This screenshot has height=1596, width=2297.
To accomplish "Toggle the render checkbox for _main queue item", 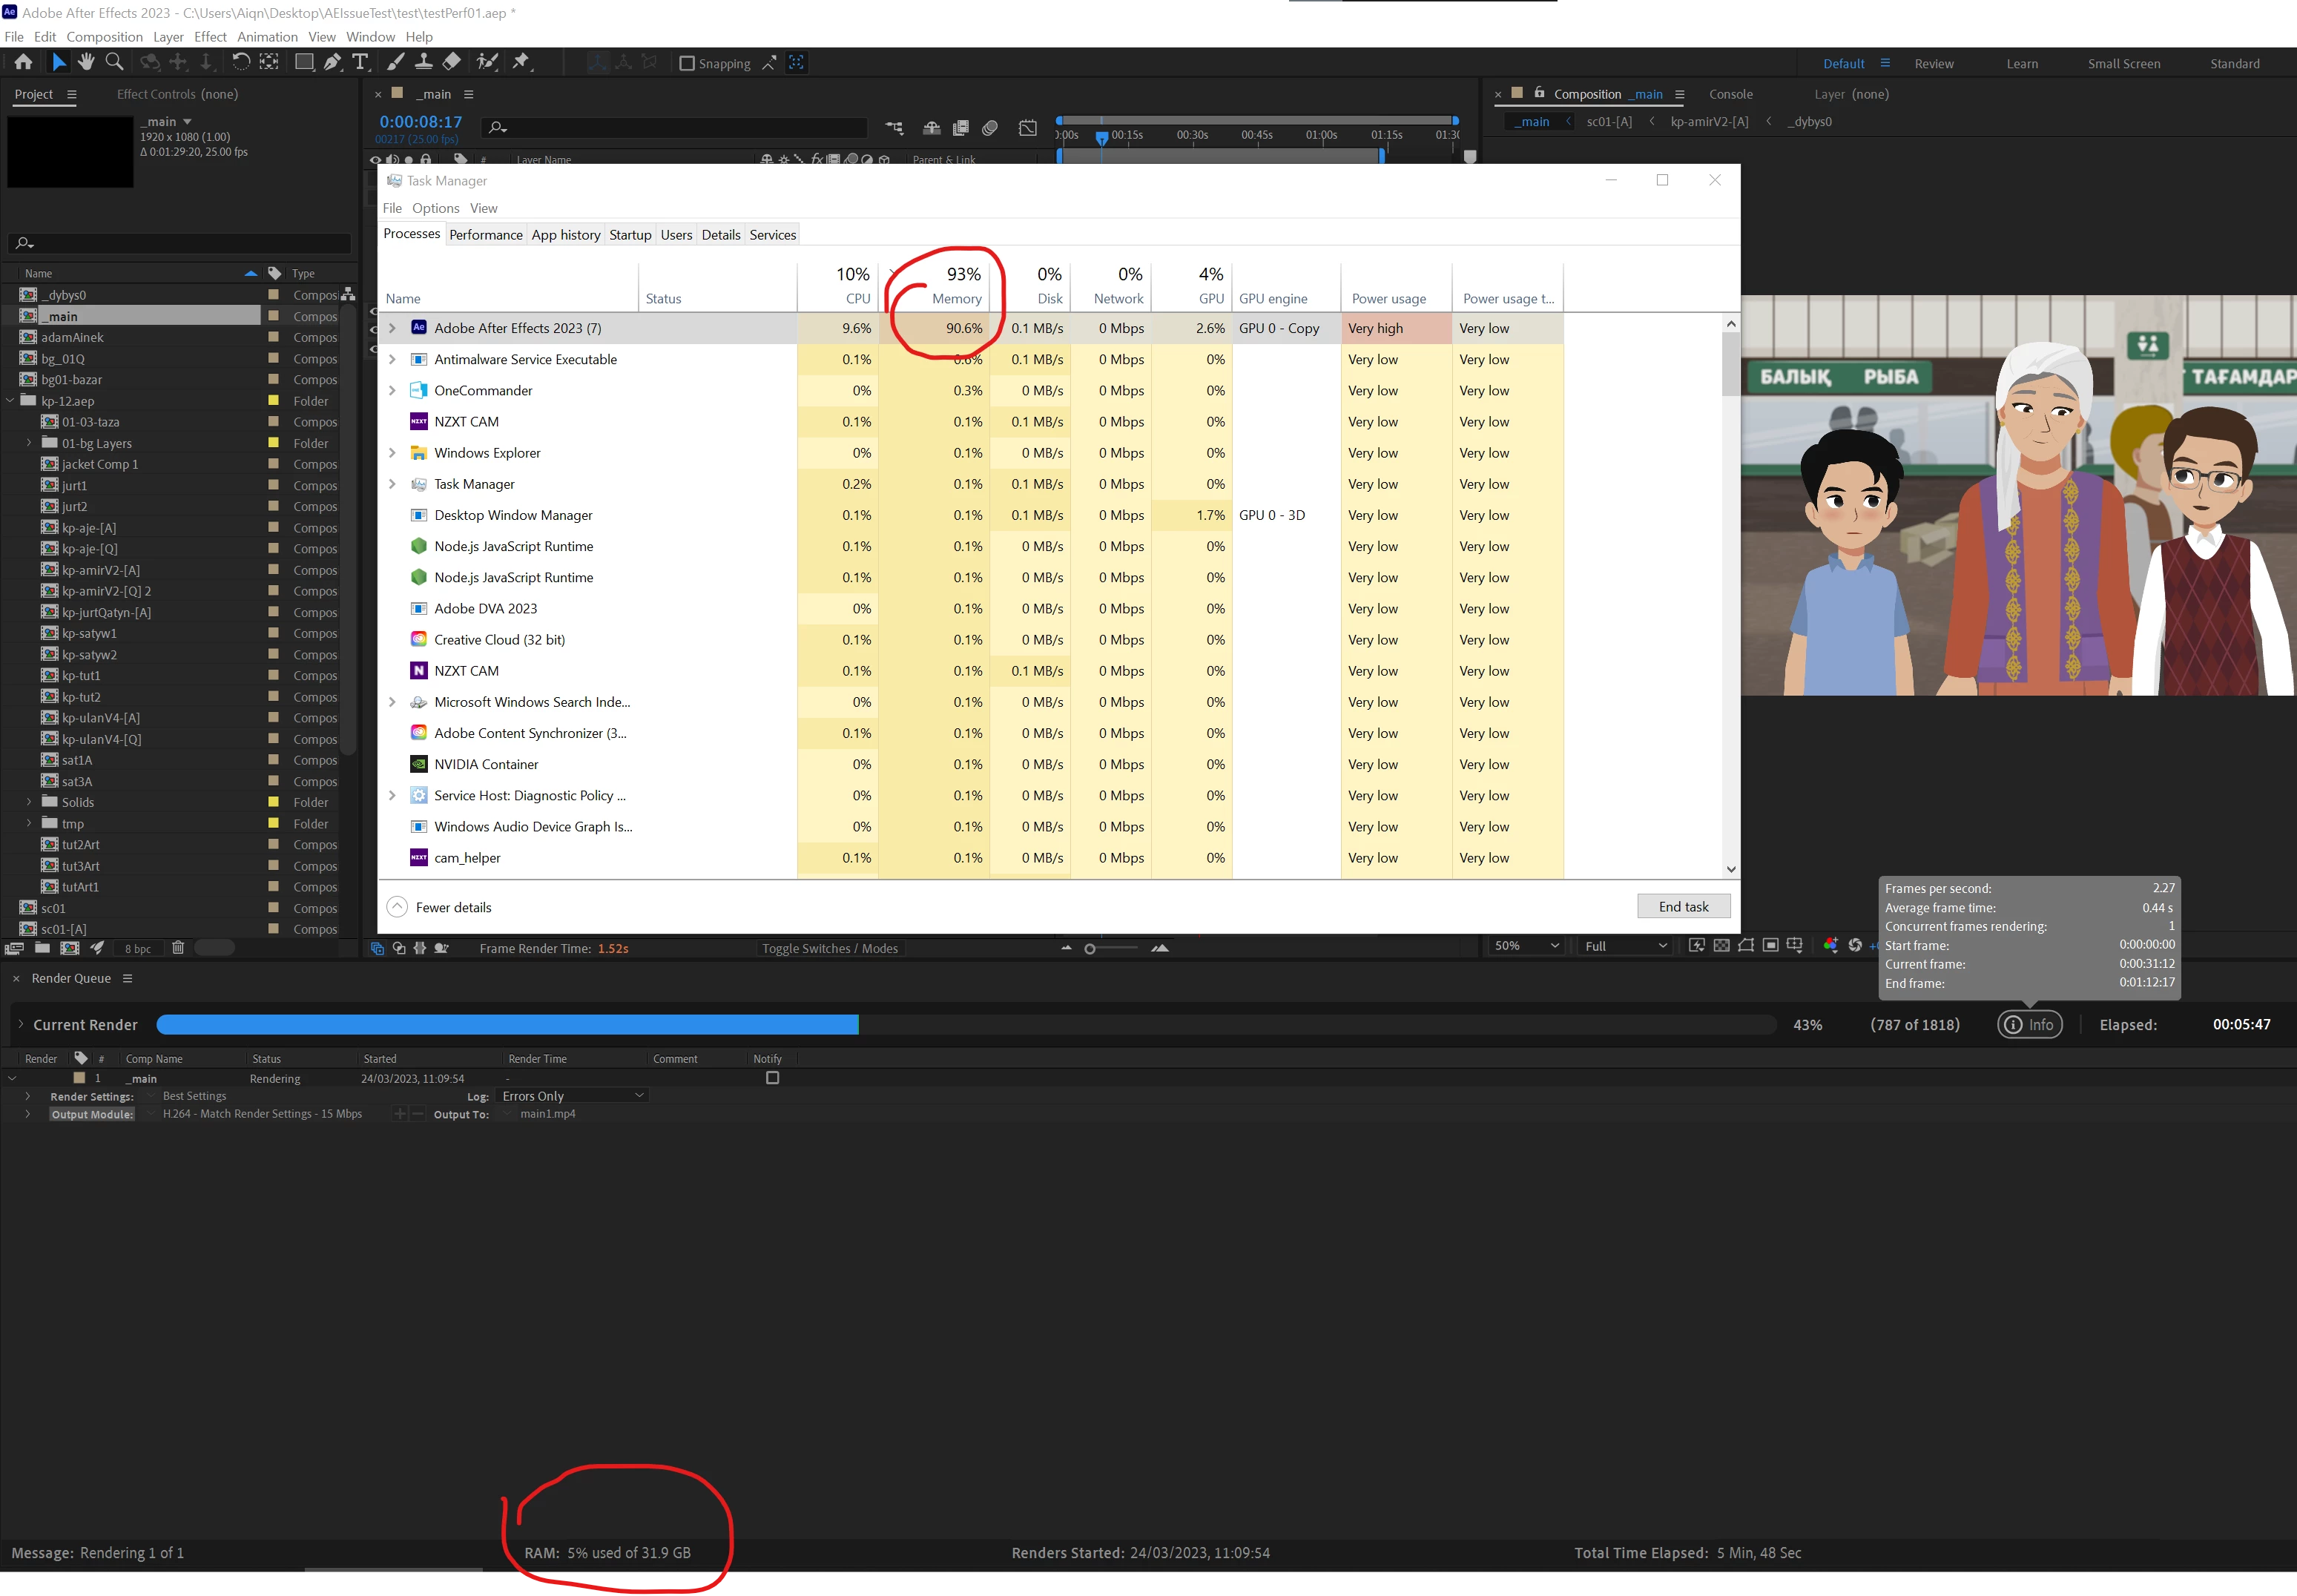I will tap(42, 1078).
